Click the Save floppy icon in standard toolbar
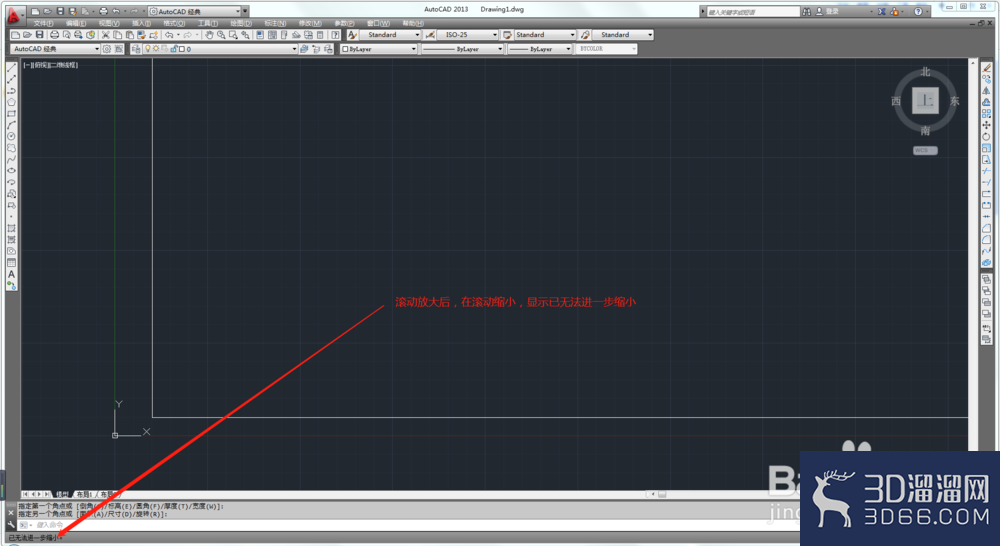Viewport: 1000px width, 546px height. [x=40, y=35]
